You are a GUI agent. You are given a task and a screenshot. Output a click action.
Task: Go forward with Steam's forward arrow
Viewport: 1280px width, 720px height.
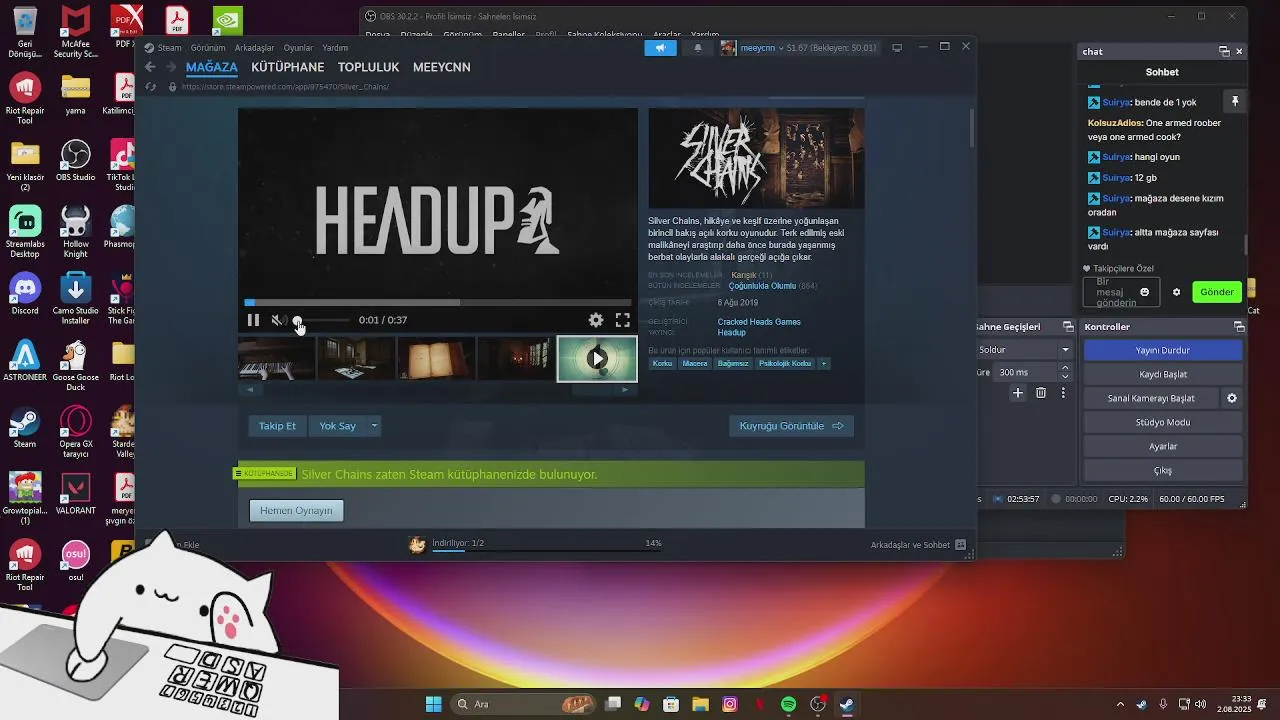click(x=171, y=67)
